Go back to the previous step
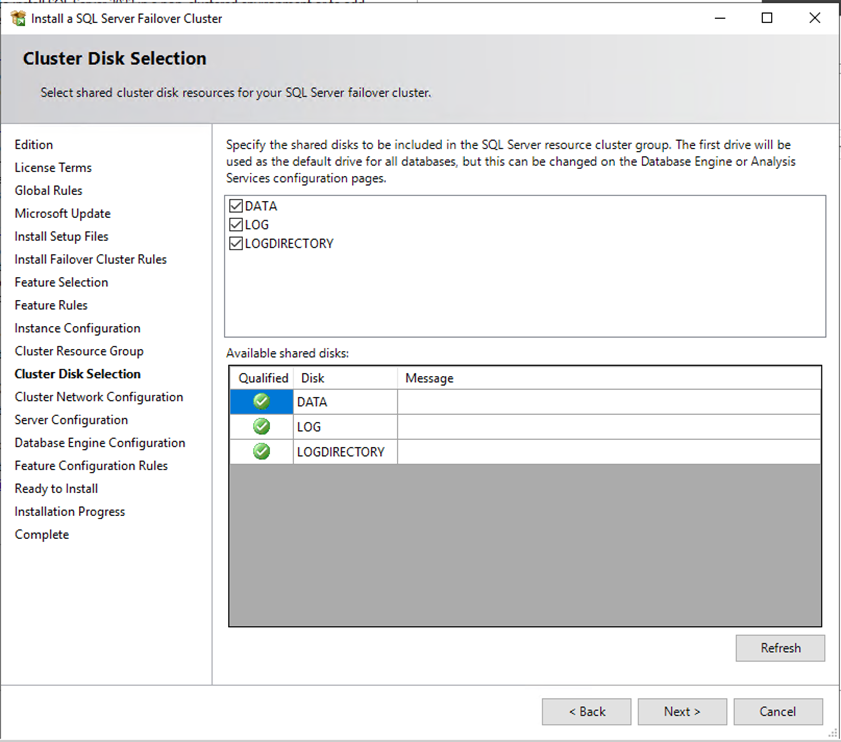The height and width of the screenshot is (742, 841). coord(587,712)
